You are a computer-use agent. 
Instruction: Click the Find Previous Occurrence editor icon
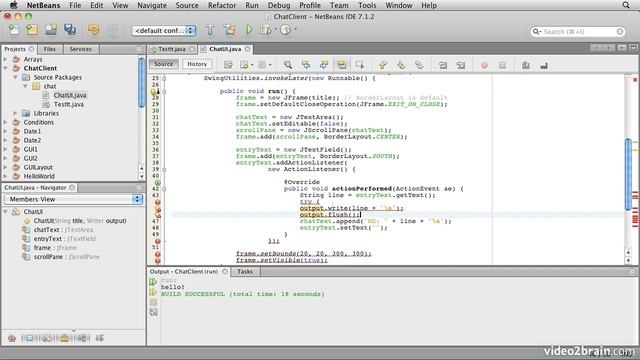[x=306, y=64]
